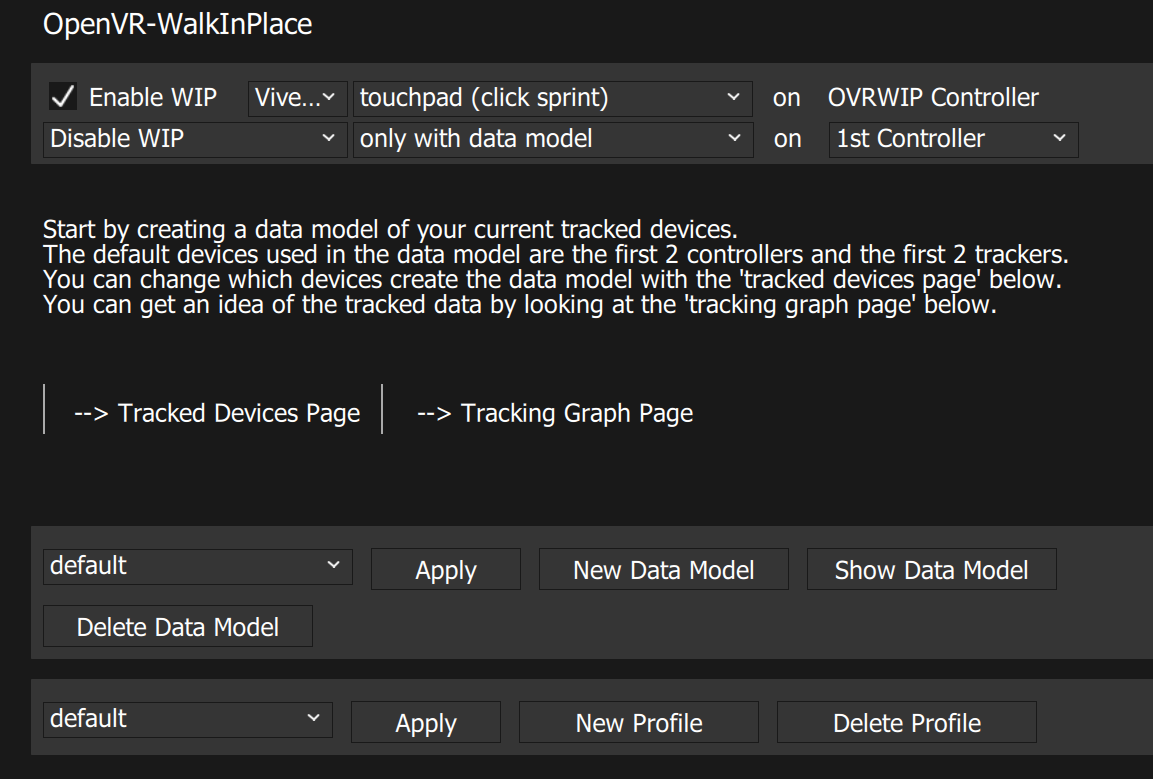Click the OpenVR-WalkInPlace title
Screen dimensions: 1153x779
coord(178,24)
